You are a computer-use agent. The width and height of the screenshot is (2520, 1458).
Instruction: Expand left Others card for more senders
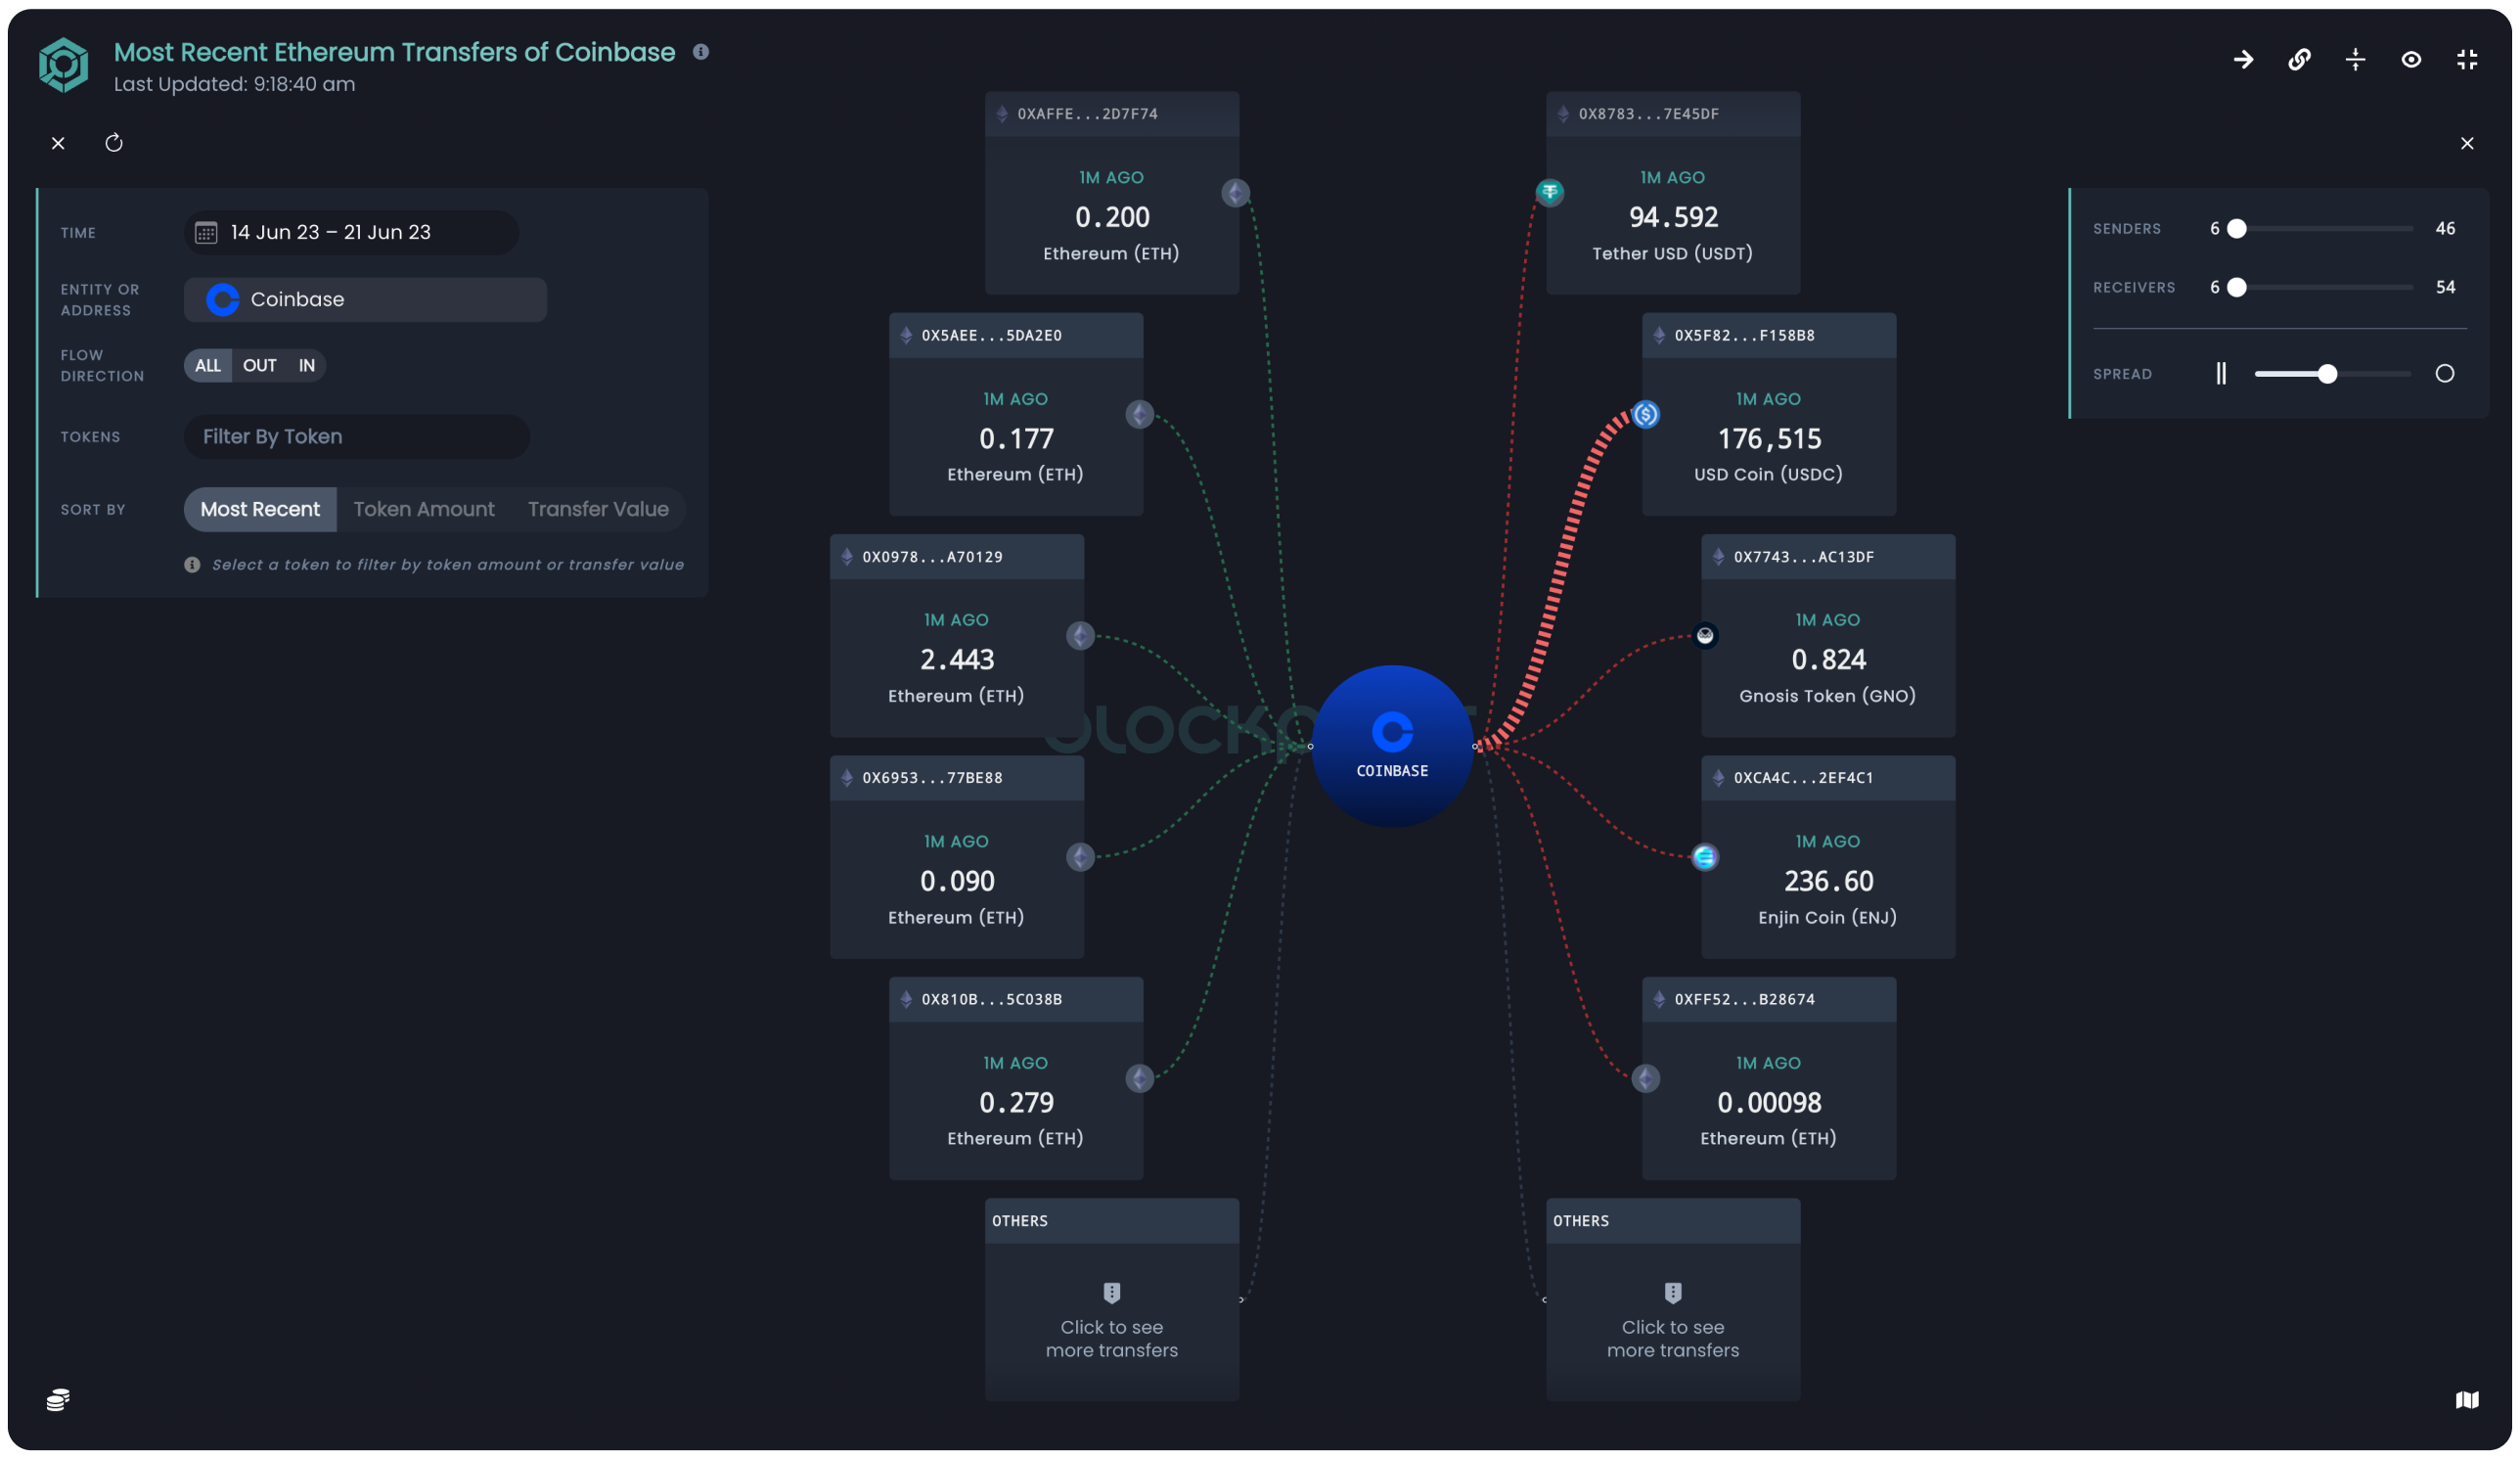pyautogui.click(x=1112, y=1299)
